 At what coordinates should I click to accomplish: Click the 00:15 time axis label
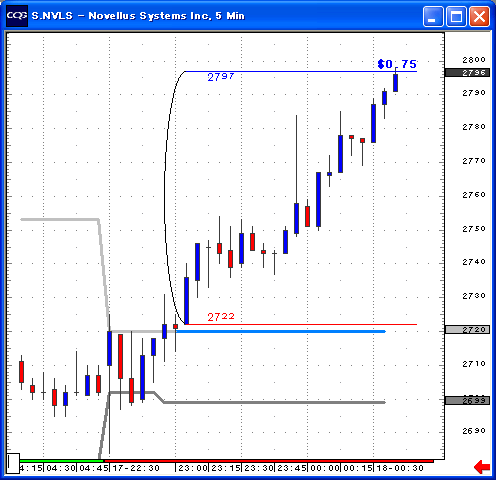pos(358,468)
